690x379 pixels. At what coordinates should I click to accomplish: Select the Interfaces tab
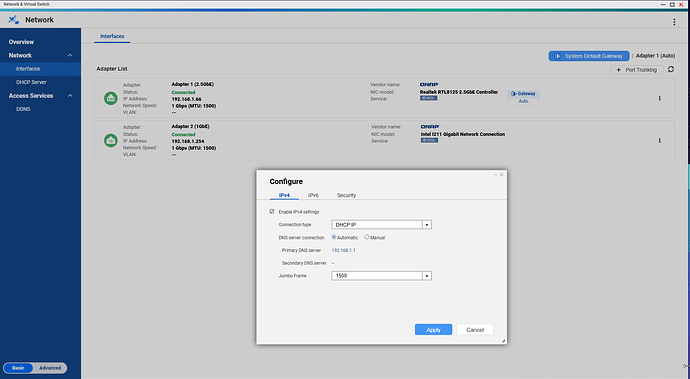112,37
